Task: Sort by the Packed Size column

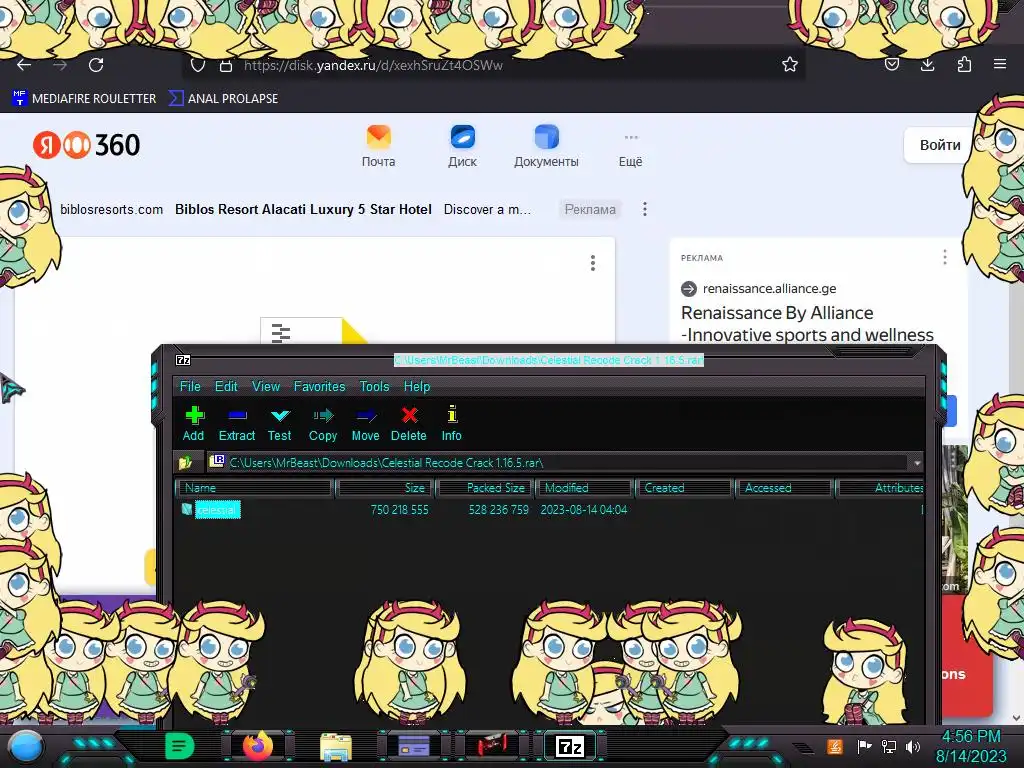Action: [x=485, y=488]
